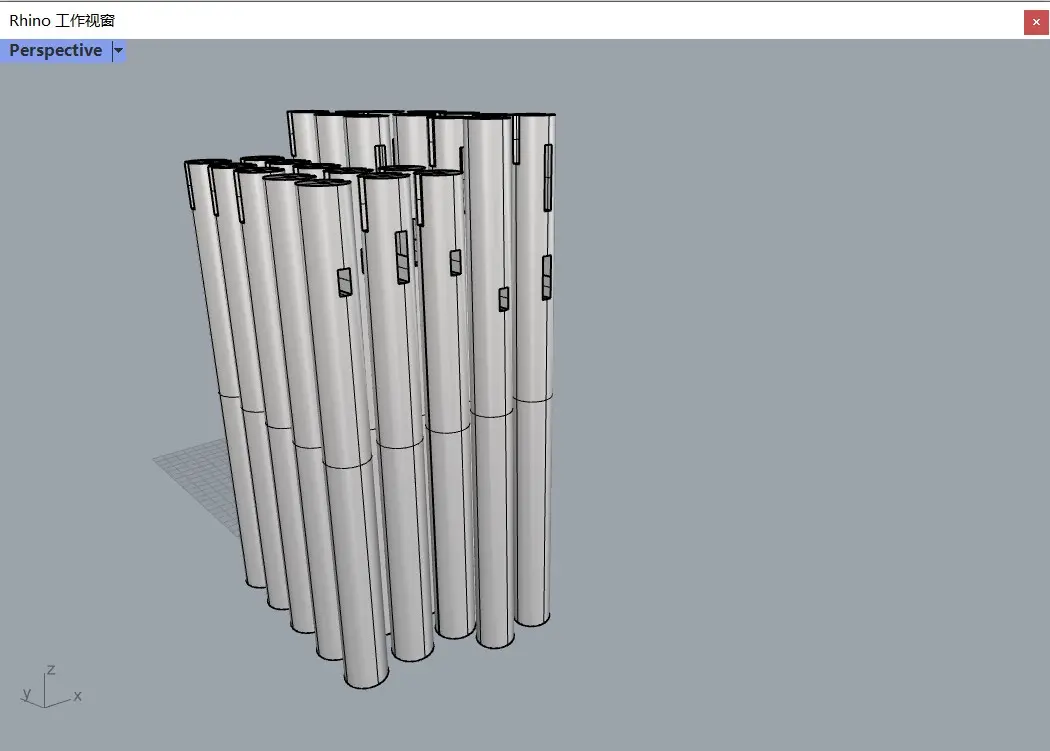This screenshot has height=751, width=1050.
Task: Click the Y axis label of world axes icon
Action: point(27,693)
